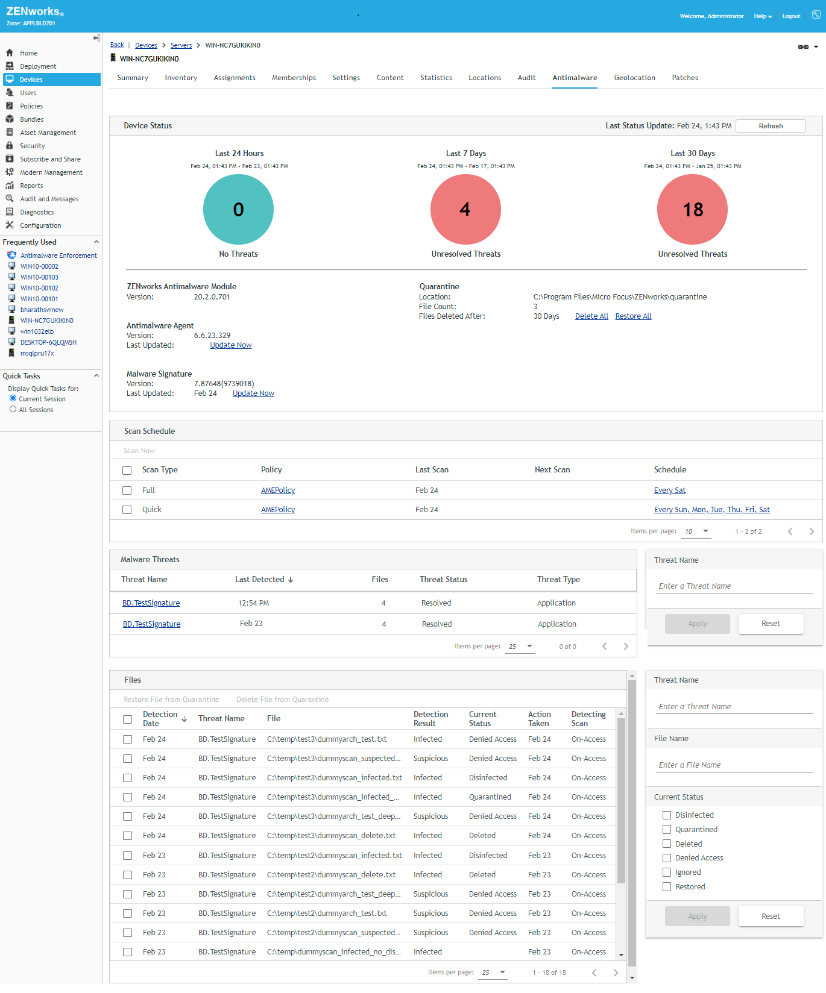This screenshot has width=826, height=993.
Task: Open AMEPolicy link in Full row
Action: pos(278,490)
